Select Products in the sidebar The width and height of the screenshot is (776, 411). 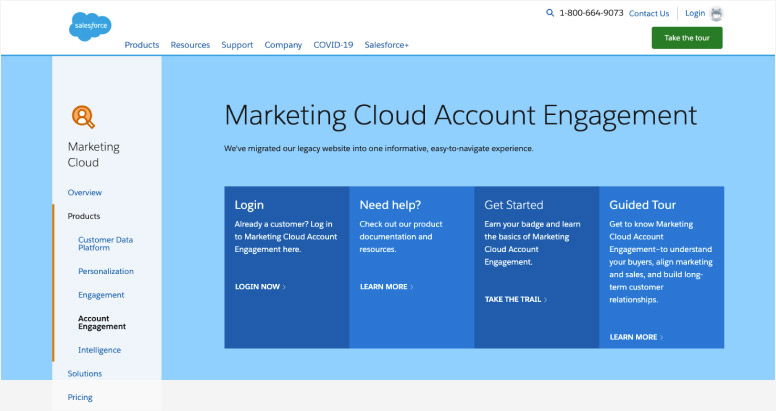(84, 216)
